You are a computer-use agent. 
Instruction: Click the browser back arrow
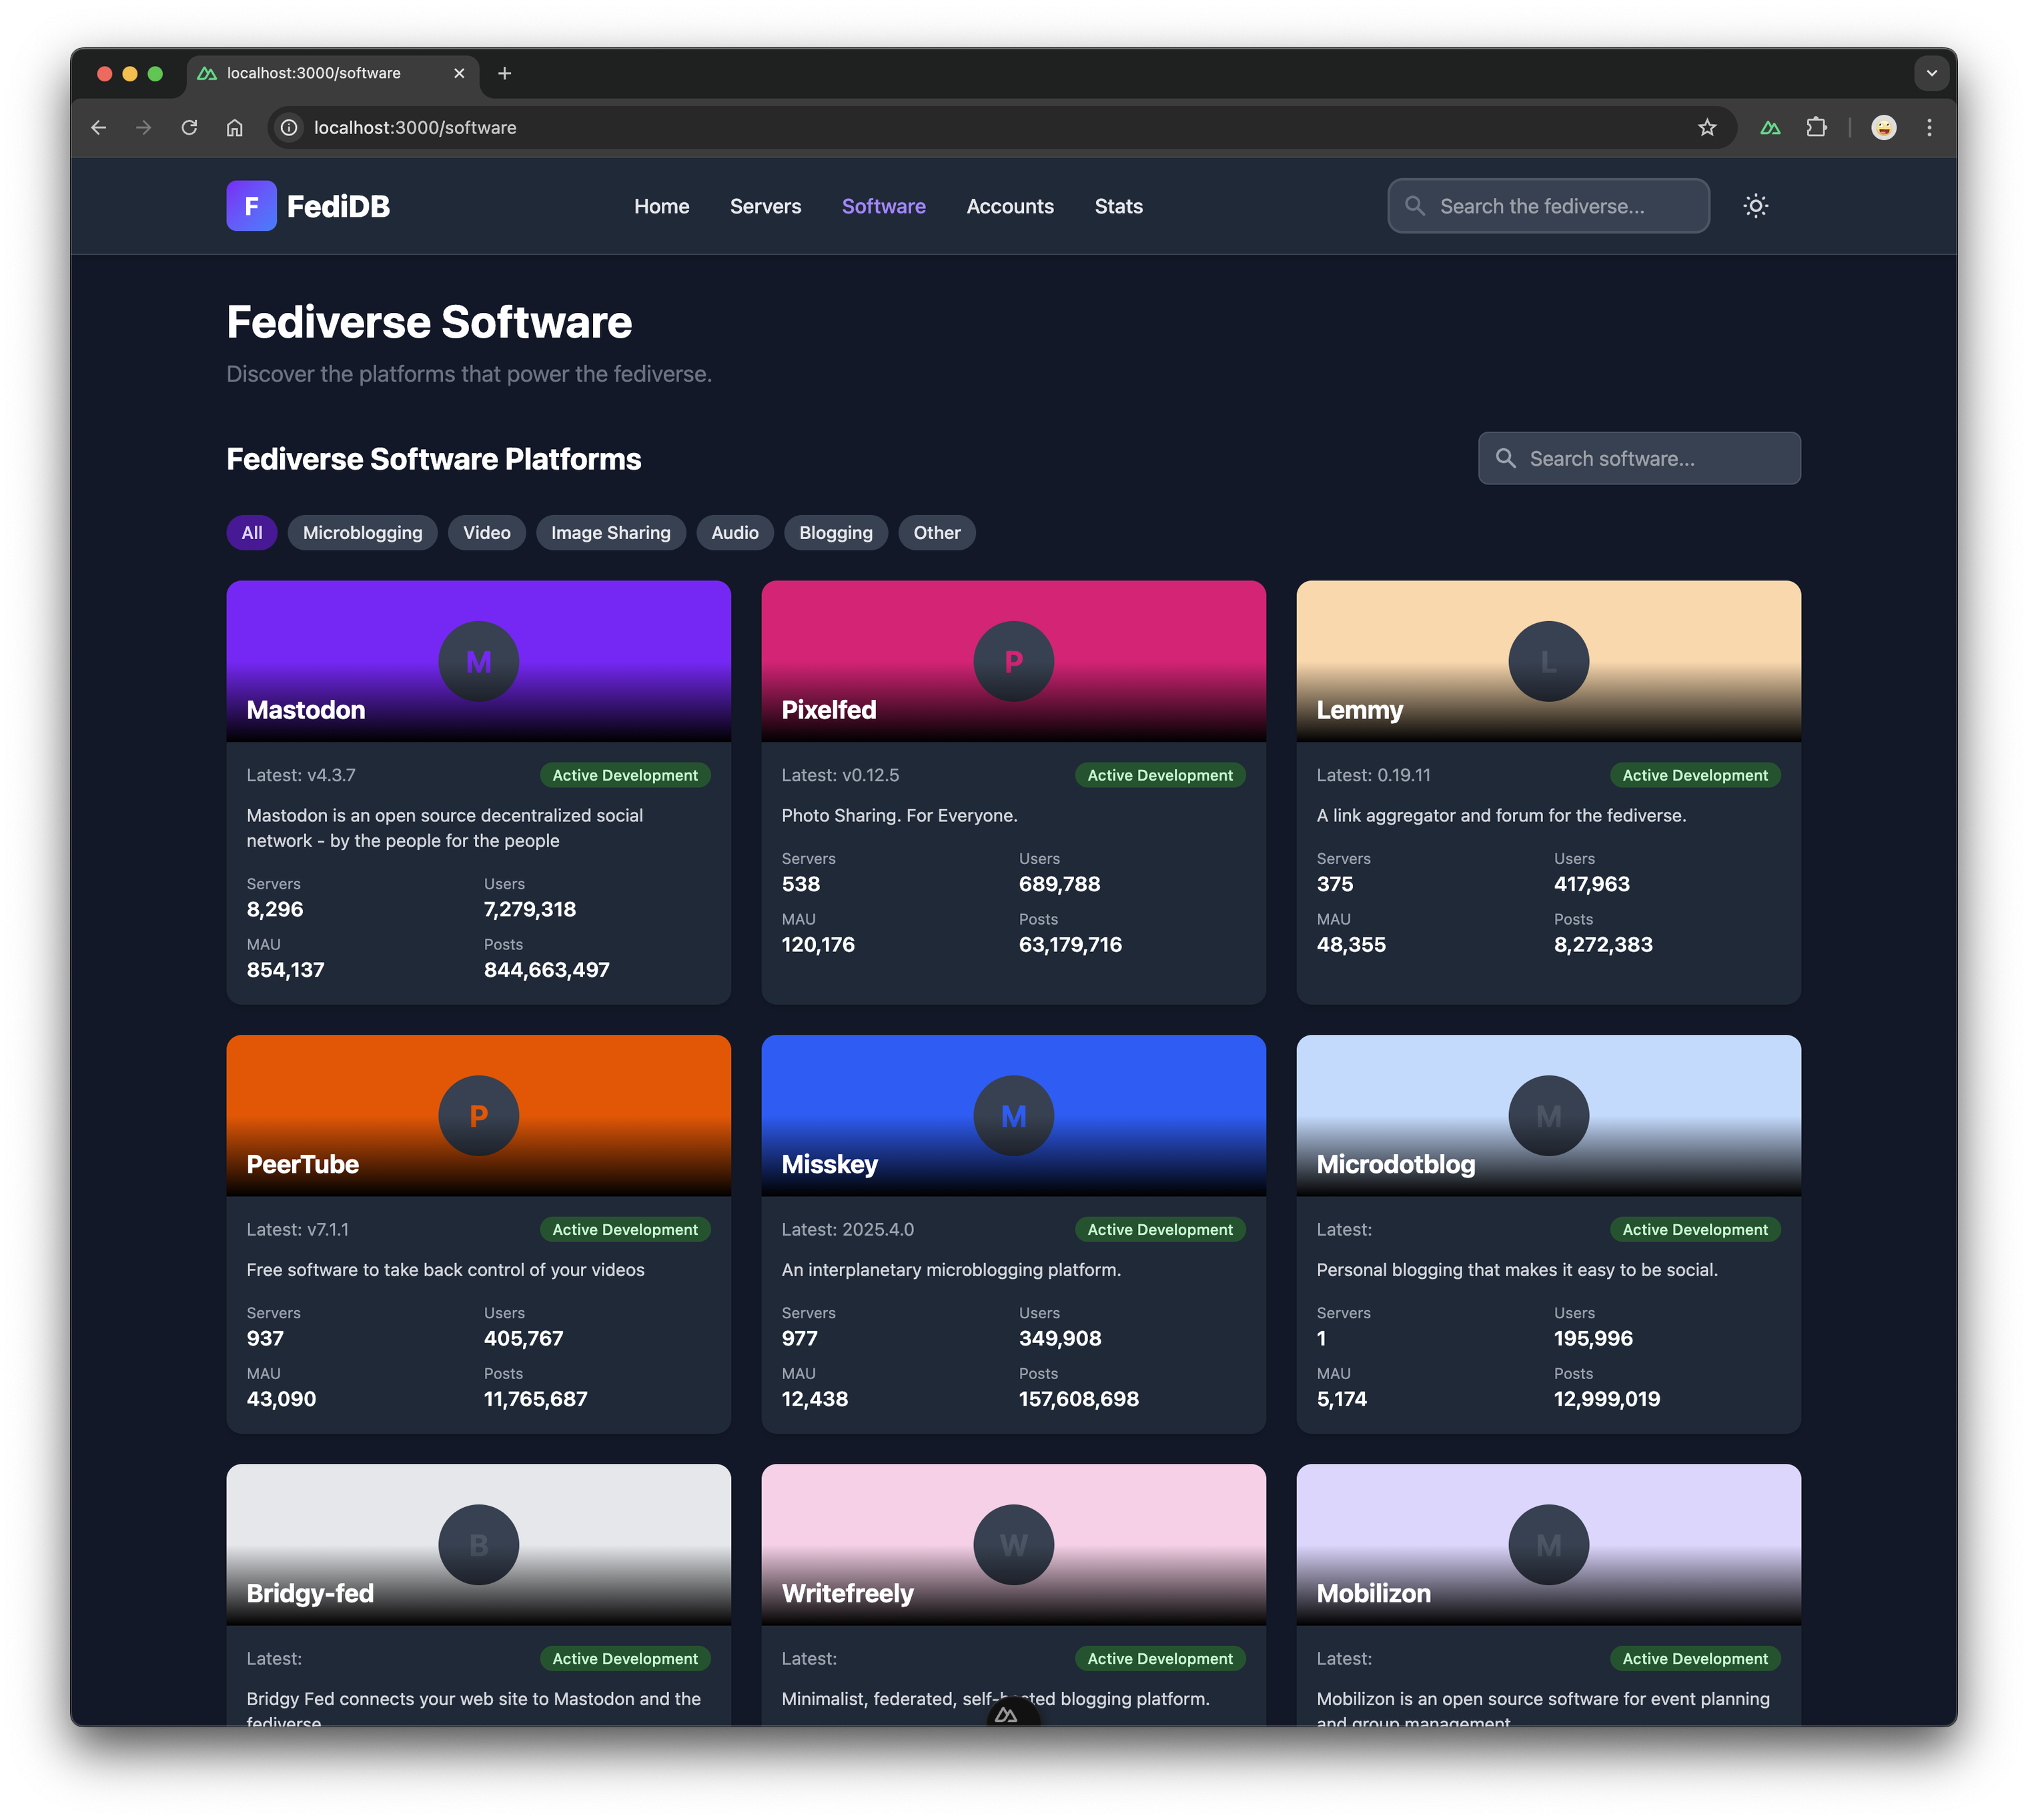98,128
